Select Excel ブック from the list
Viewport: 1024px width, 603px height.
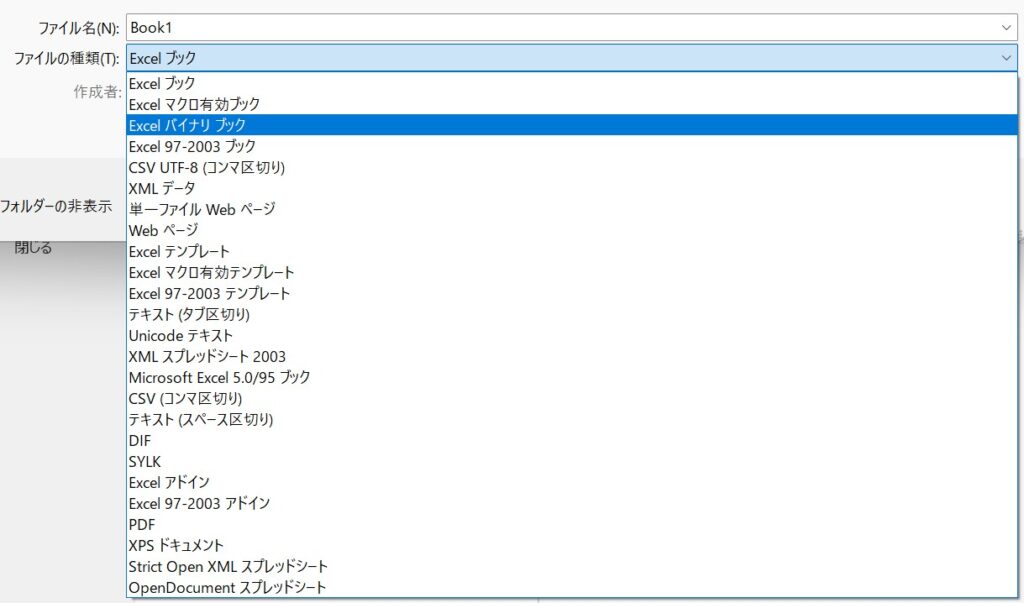coord(162,83)
